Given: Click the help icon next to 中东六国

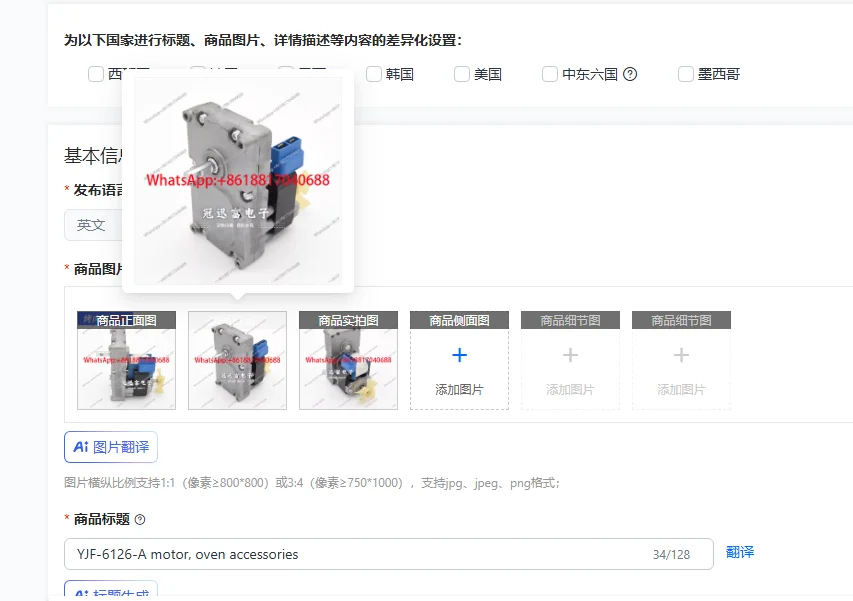Looking at the screenshot, I should coord(630,74).
